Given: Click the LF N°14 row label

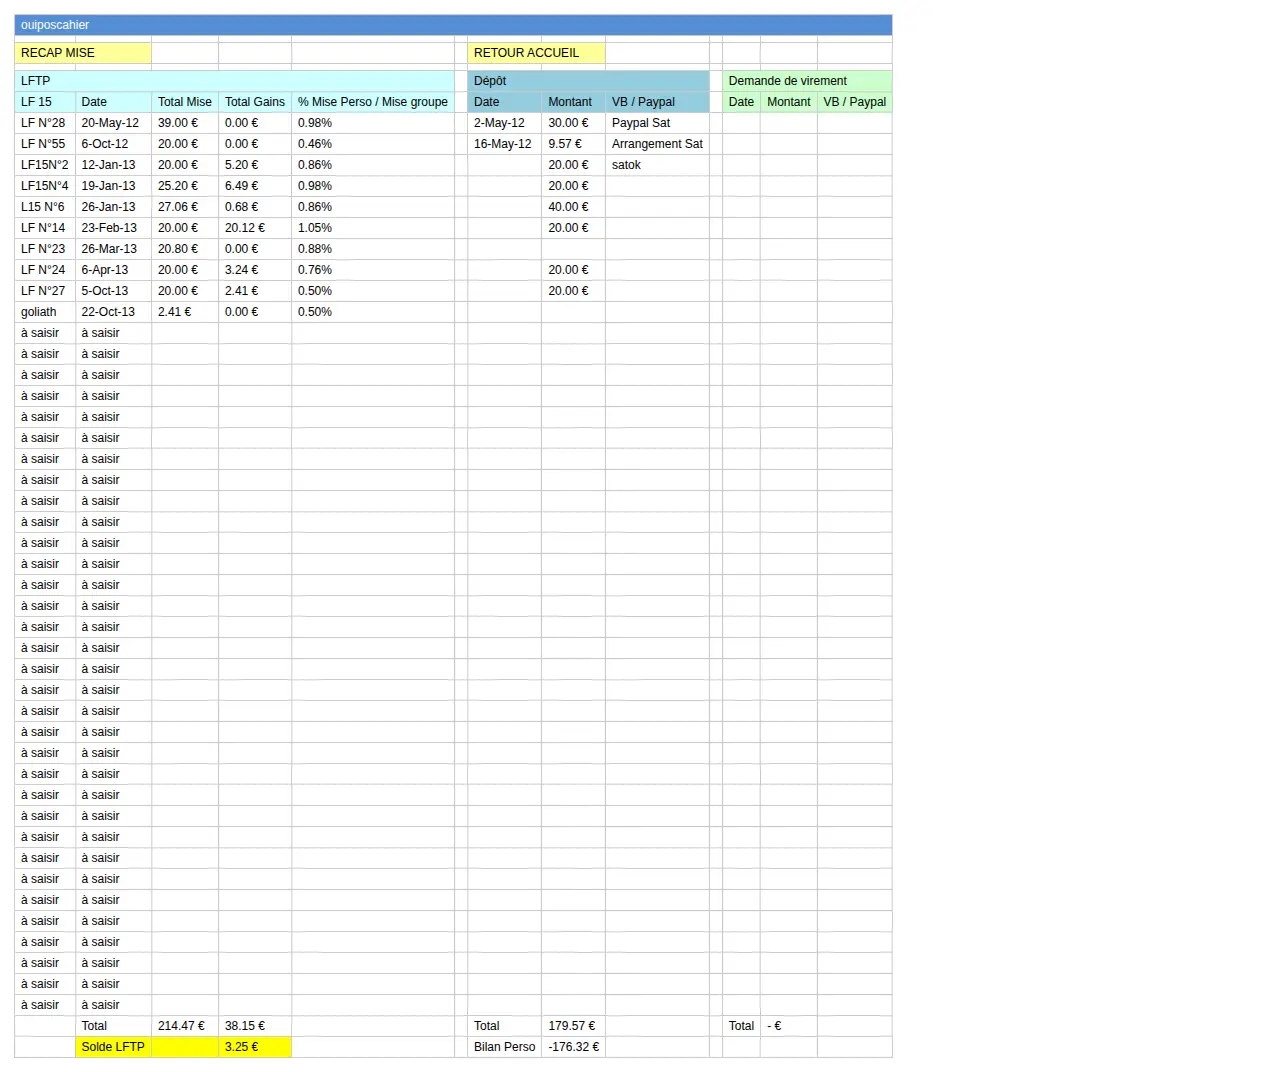Looking at the screenshot, I should coord(45,228).
